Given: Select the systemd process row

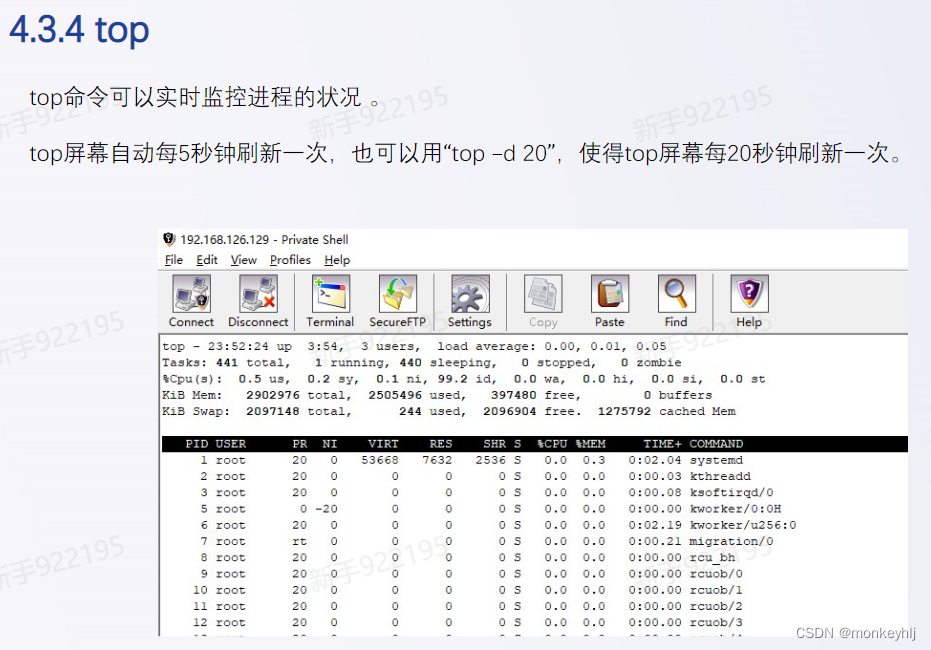Looking at the screenshot, I should [400, 459].
